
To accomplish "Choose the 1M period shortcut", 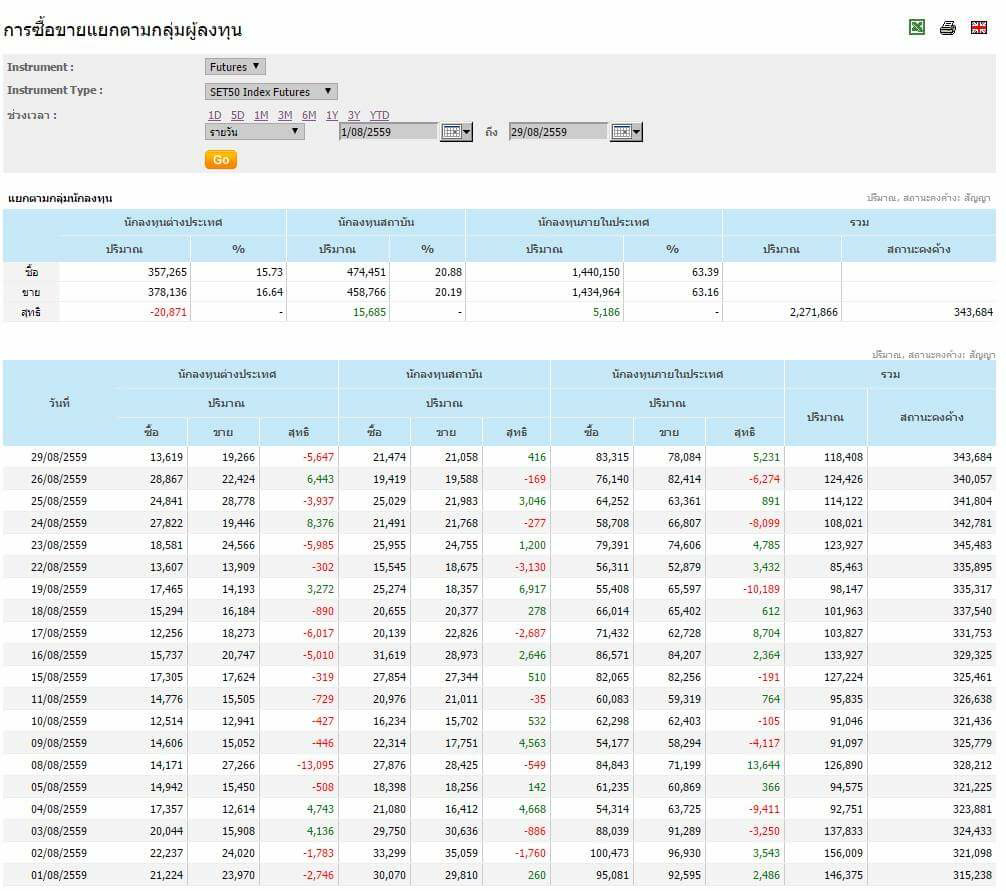I will (x=261, y=115).
